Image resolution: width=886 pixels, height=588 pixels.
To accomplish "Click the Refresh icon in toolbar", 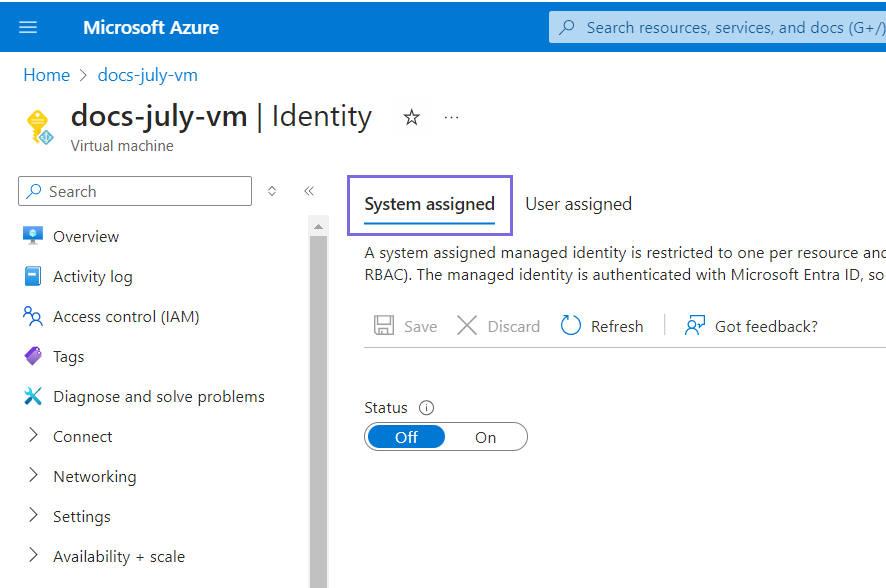I will click(x=571, y=326).
